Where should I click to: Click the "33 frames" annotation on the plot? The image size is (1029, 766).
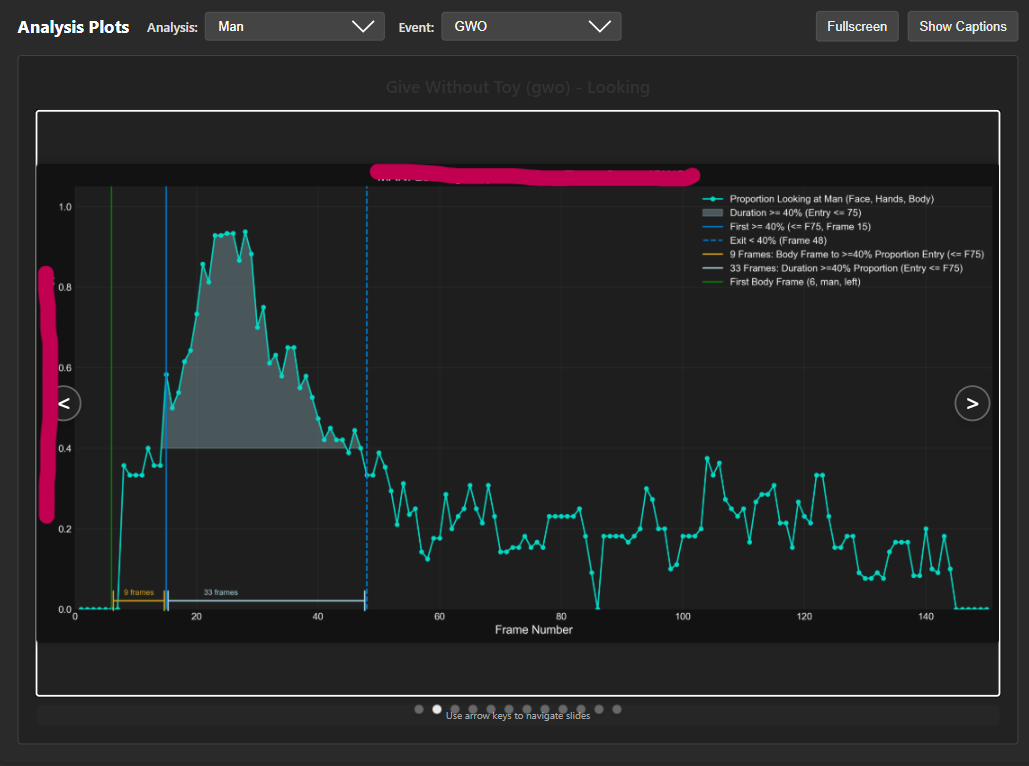pos(220,592)
